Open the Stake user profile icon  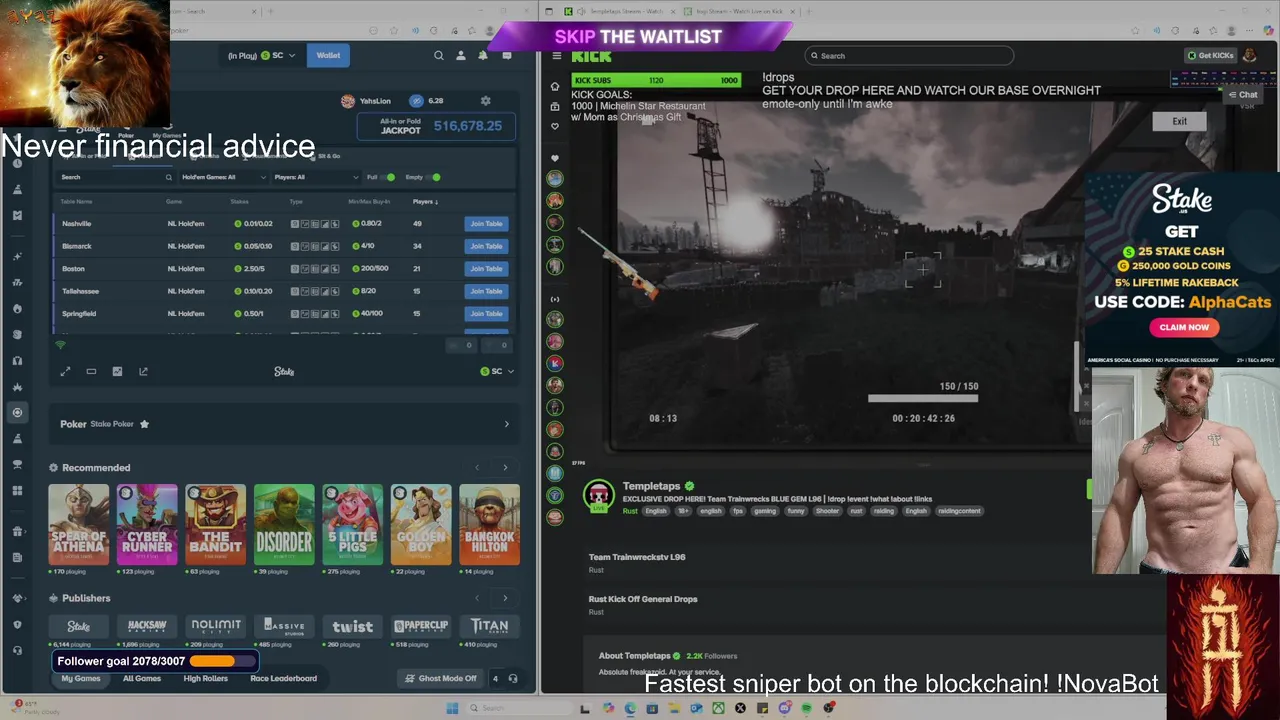[x=460, y=55]
